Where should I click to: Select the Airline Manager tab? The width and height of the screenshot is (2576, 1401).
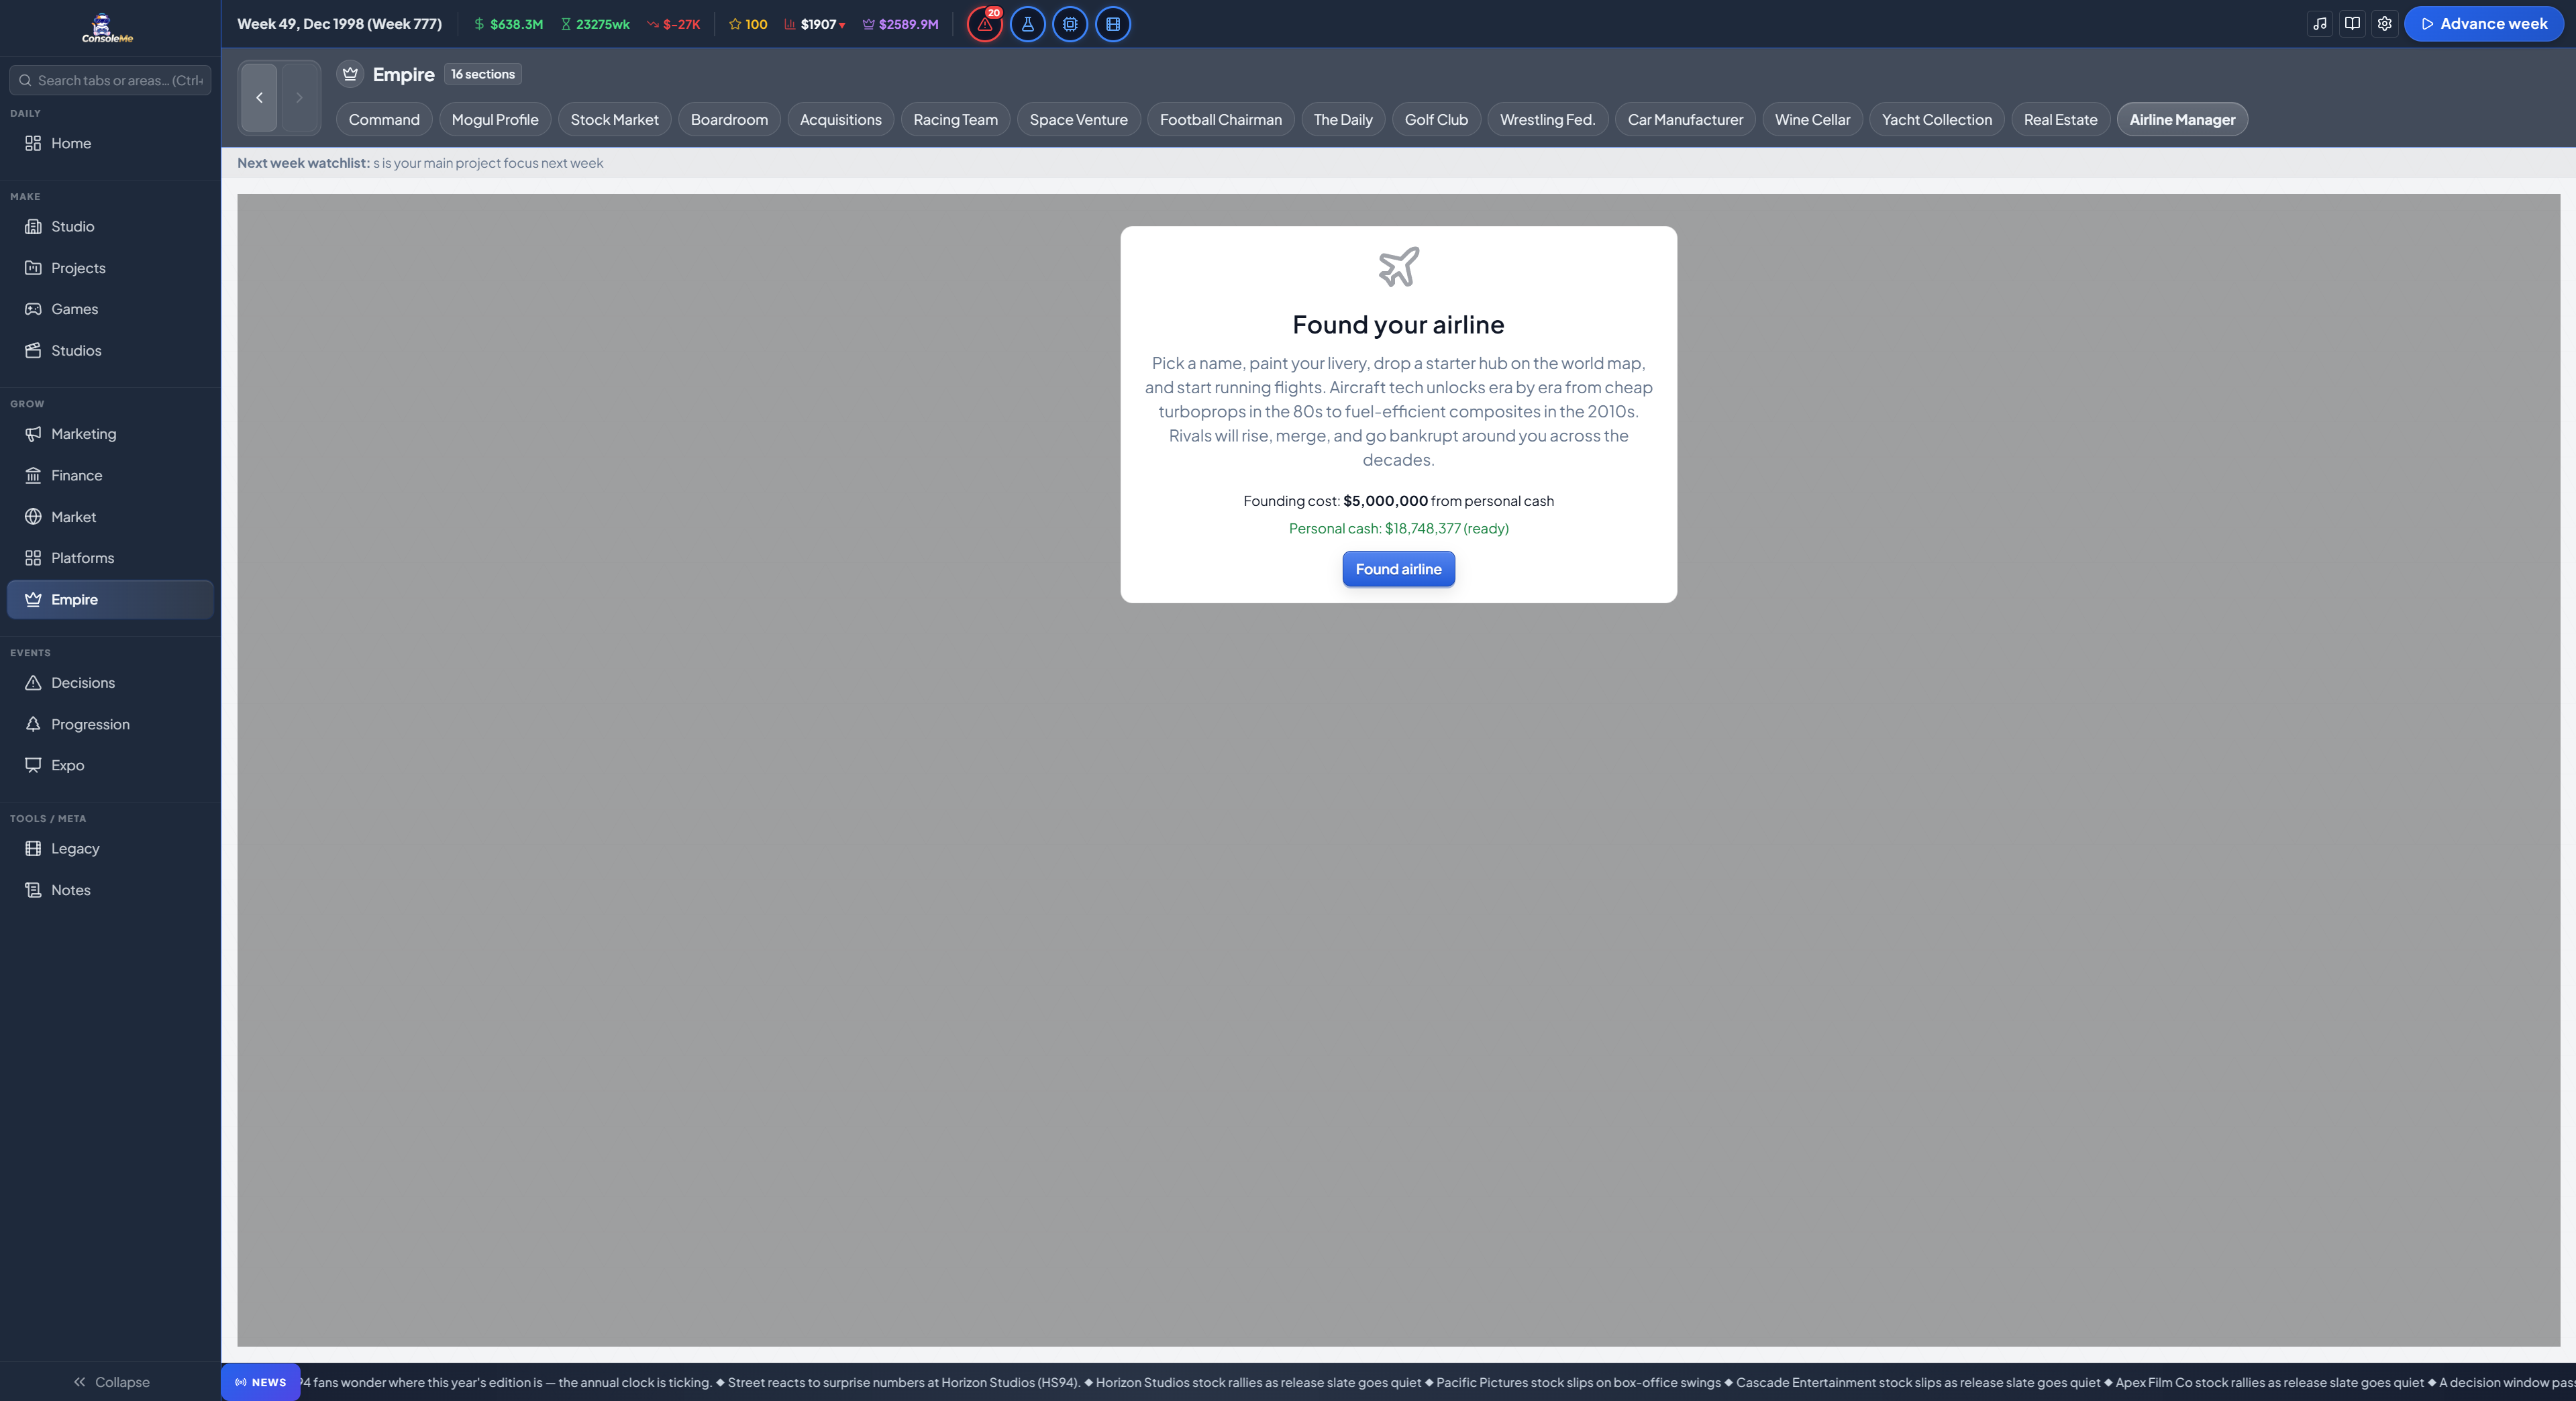click(2182, 119)
